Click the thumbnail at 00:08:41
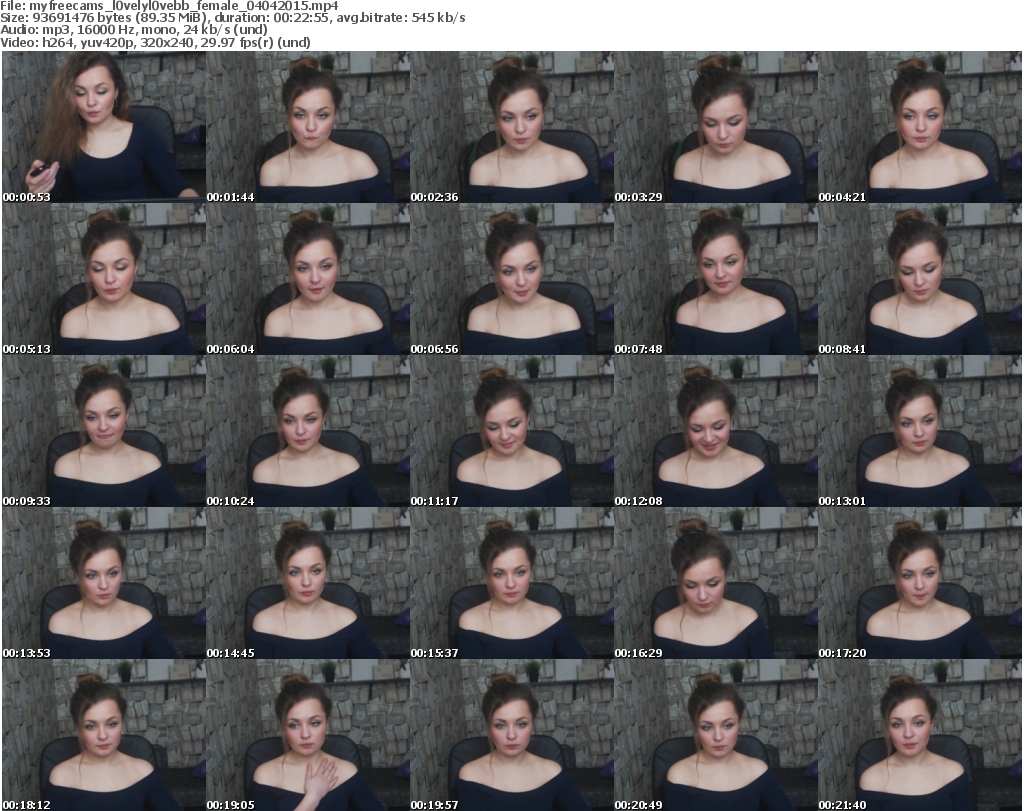The height and width of the screenshot is (811, 1024). point(919,280)
